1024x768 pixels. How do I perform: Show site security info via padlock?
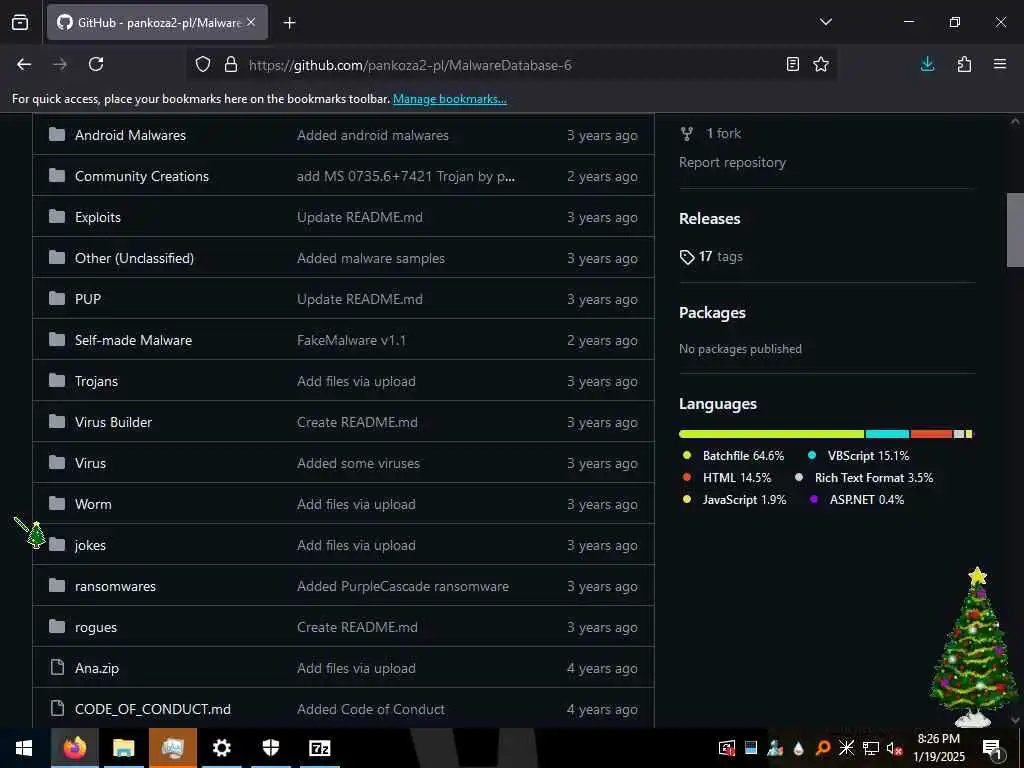tap(231, 64)
